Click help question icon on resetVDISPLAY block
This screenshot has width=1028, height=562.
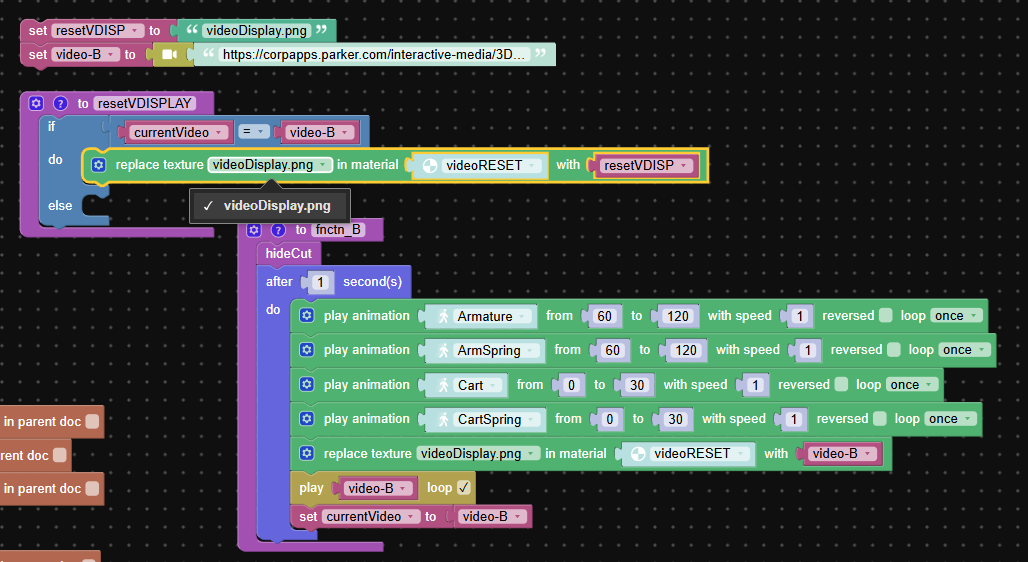click(60, 103)
